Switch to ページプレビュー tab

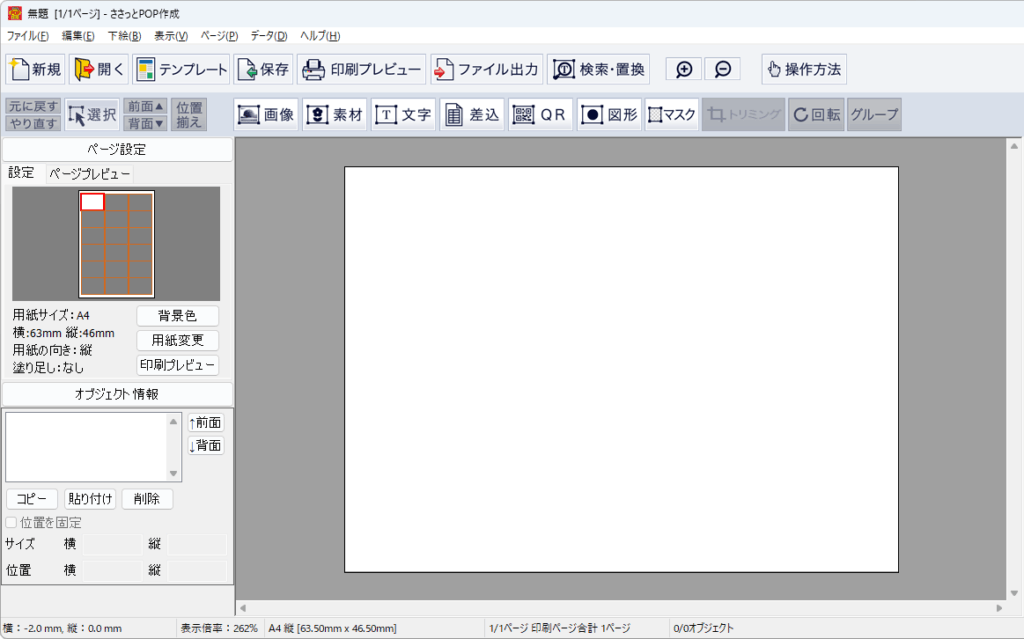89,174
